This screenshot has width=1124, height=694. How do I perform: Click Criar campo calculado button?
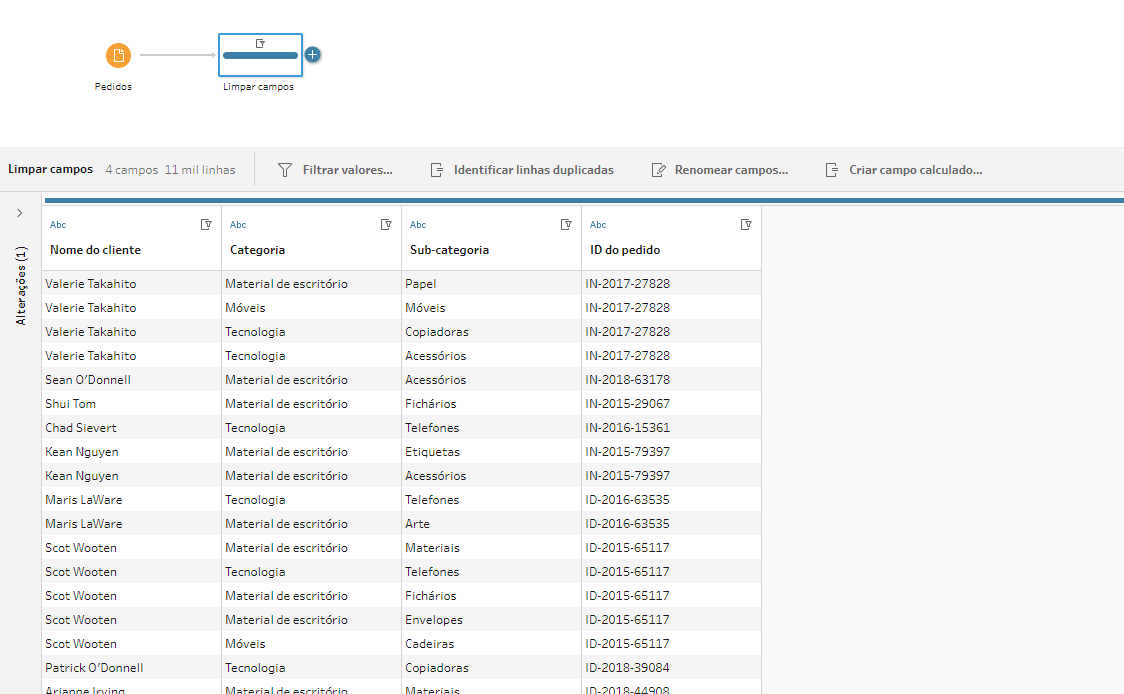[903, 170]
